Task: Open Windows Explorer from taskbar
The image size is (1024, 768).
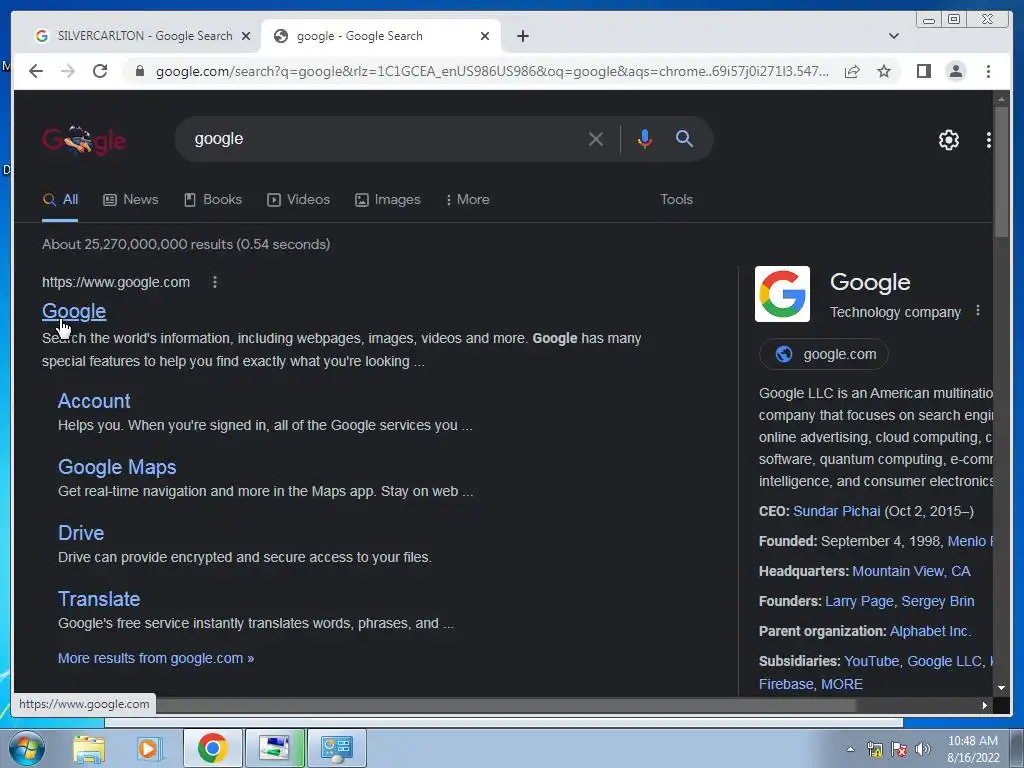Action: pos(89,748)
